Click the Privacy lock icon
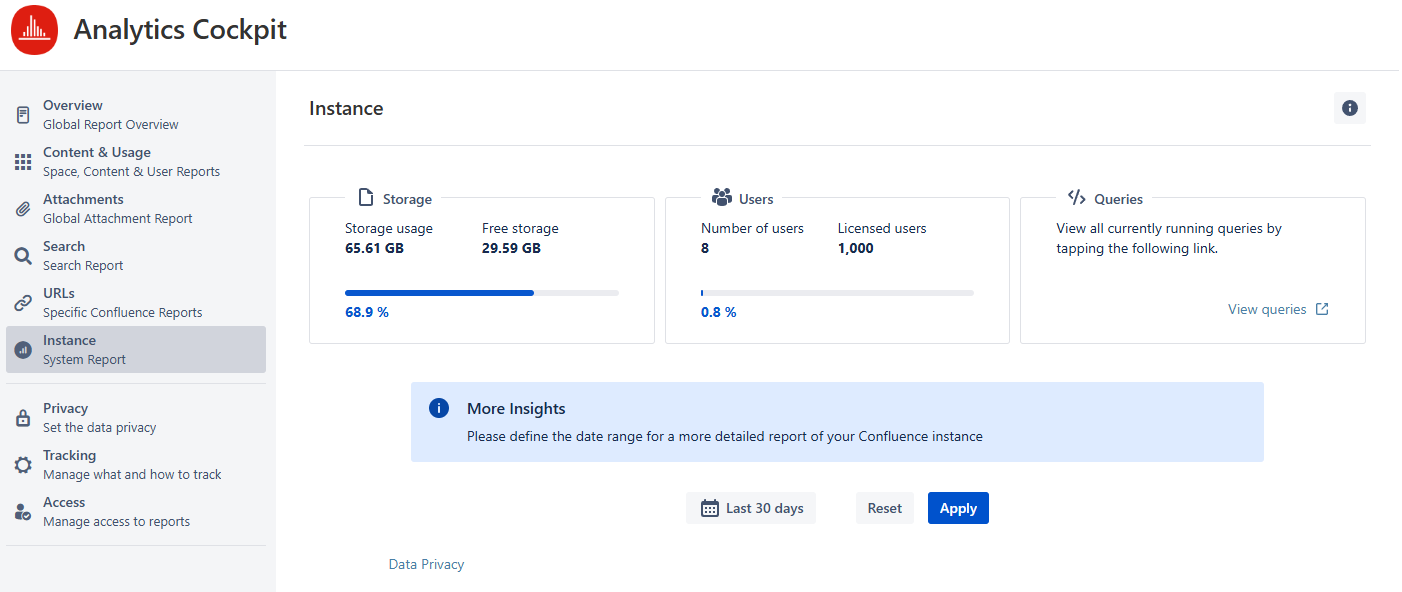 23,418
